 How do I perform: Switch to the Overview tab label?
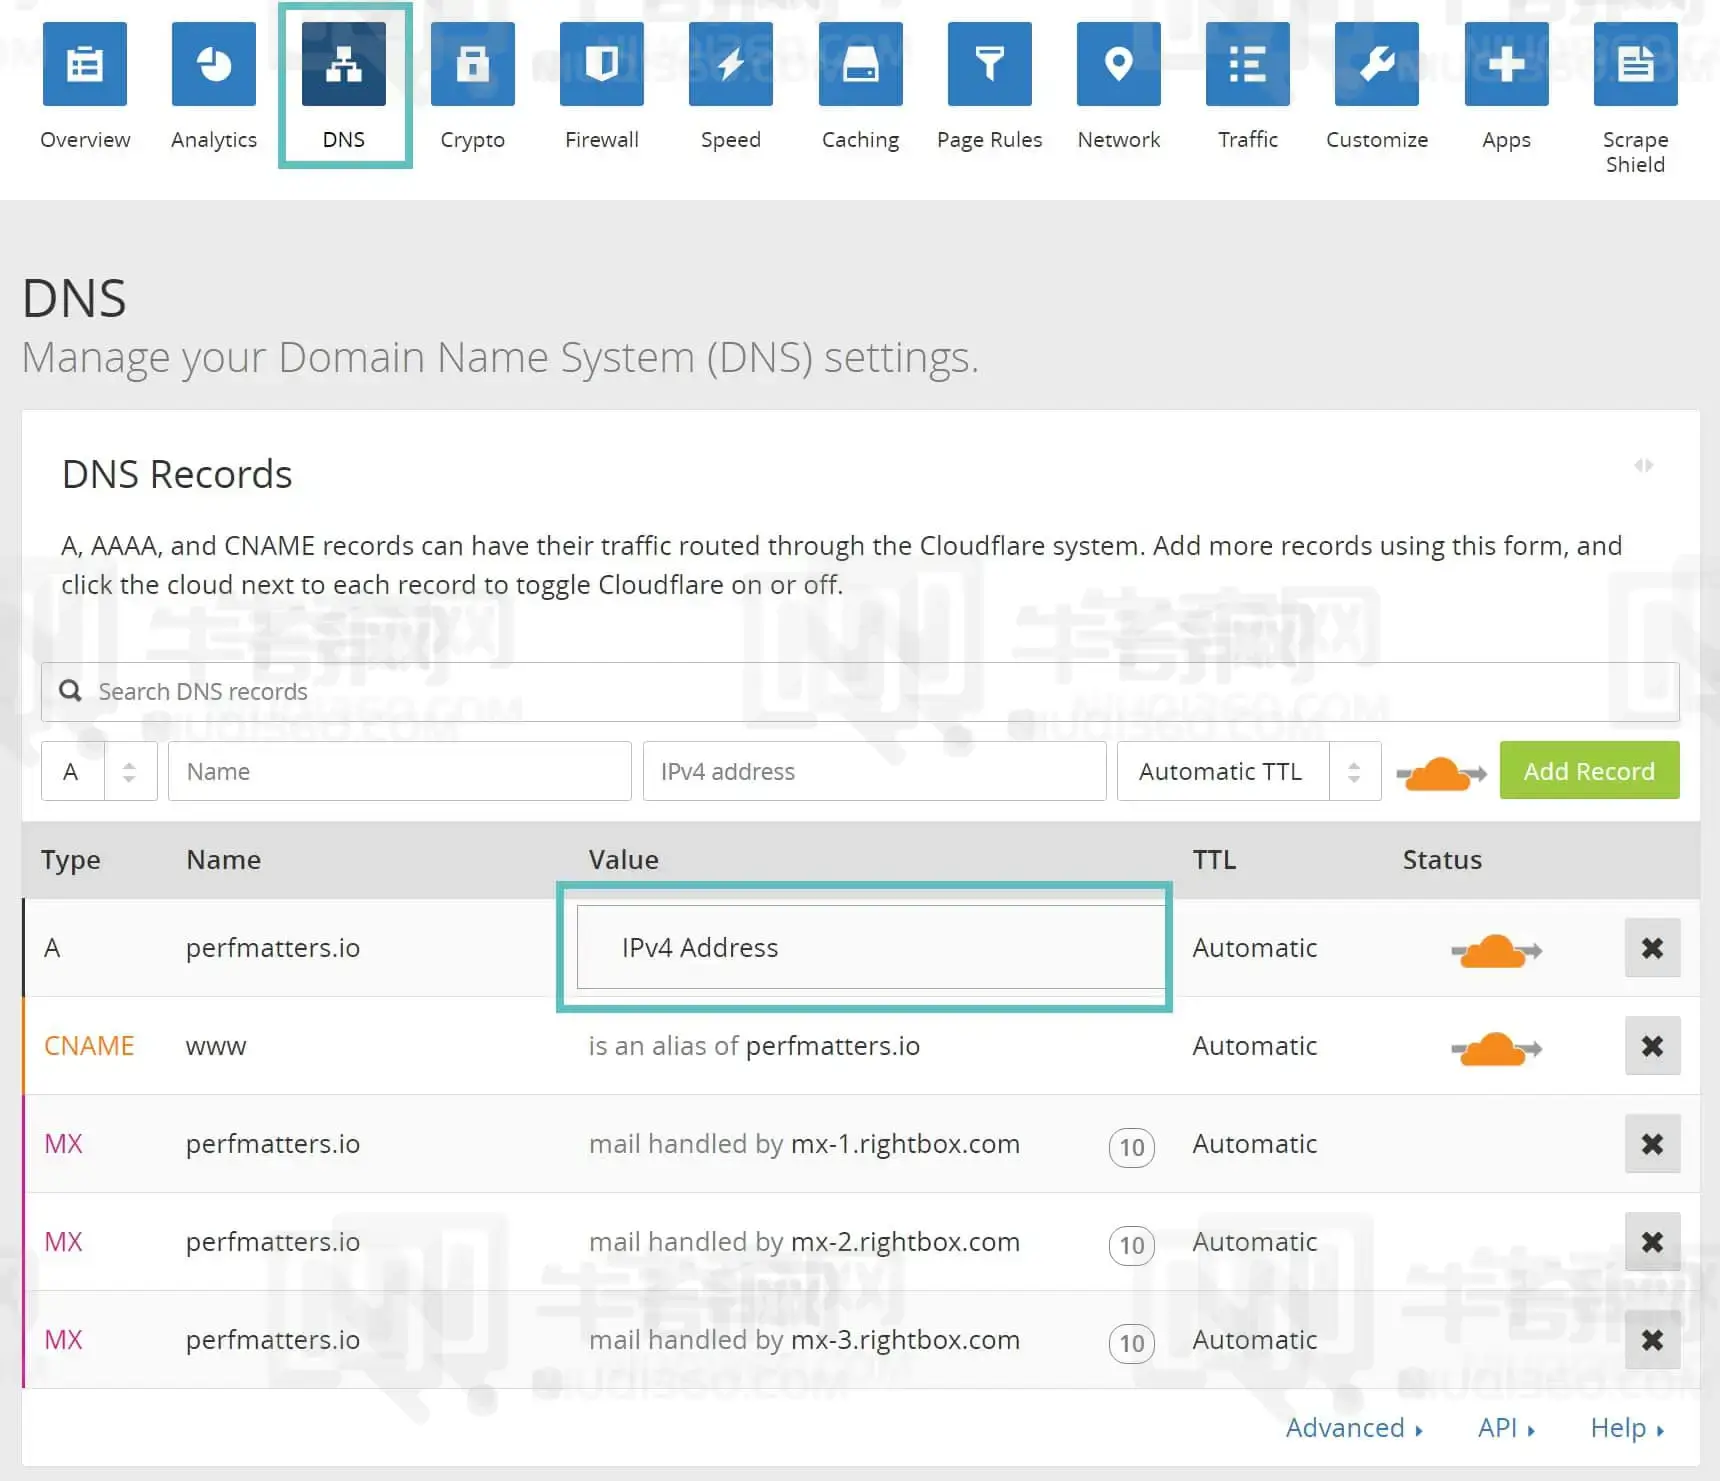(85, 140)
